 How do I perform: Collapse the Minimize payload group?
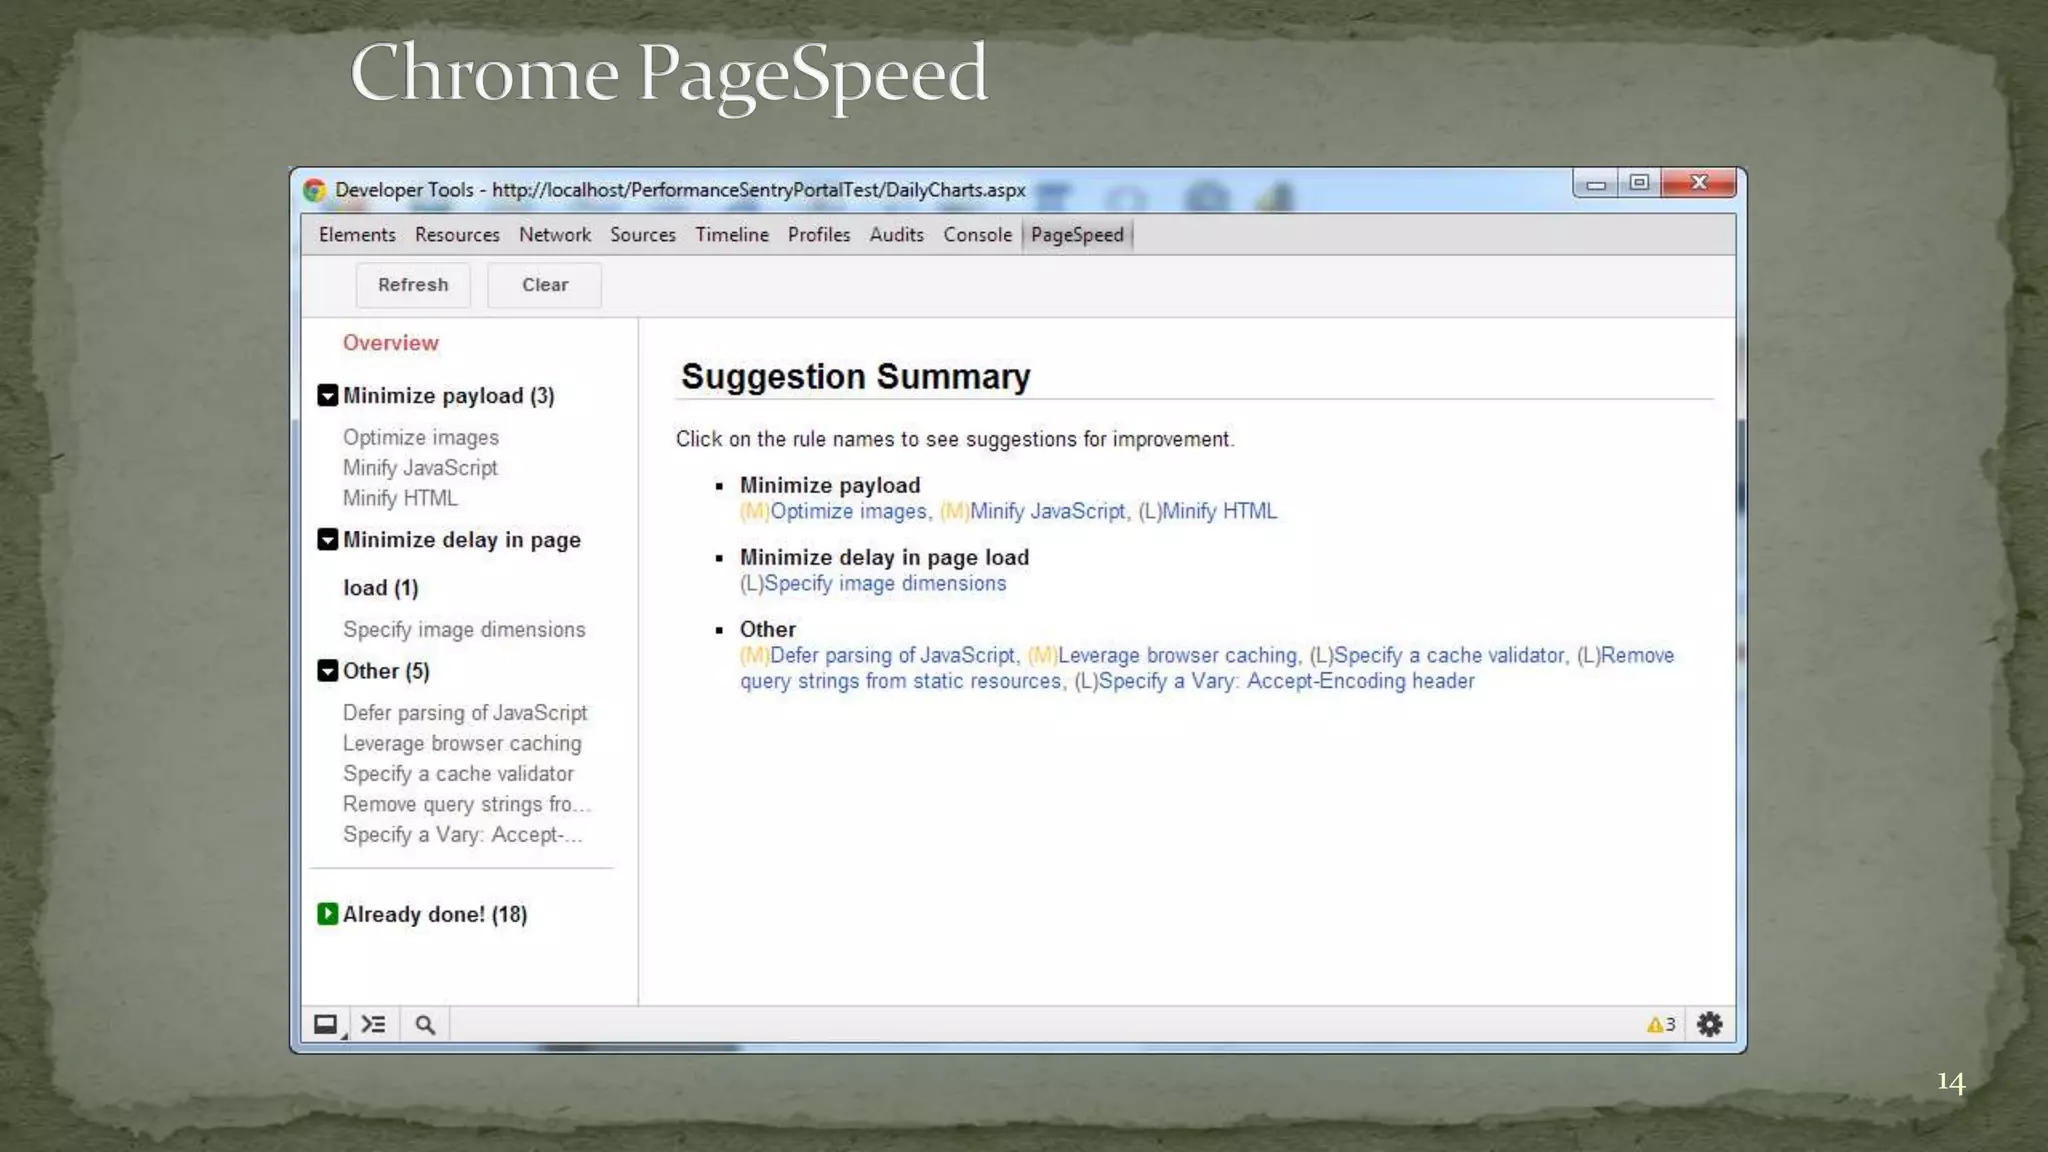[328, 395]
